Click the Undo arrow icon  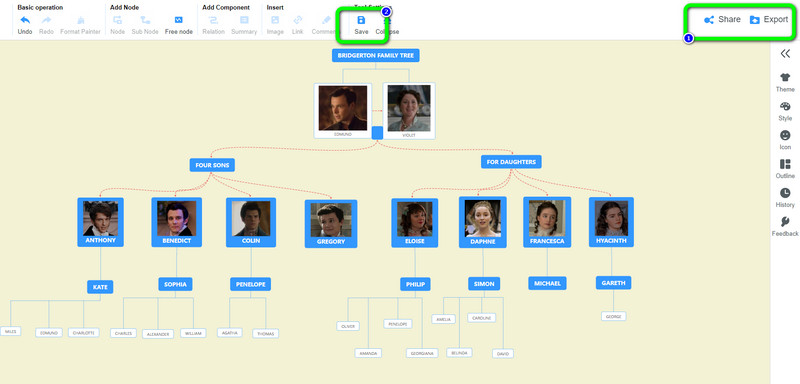(24, 20)
